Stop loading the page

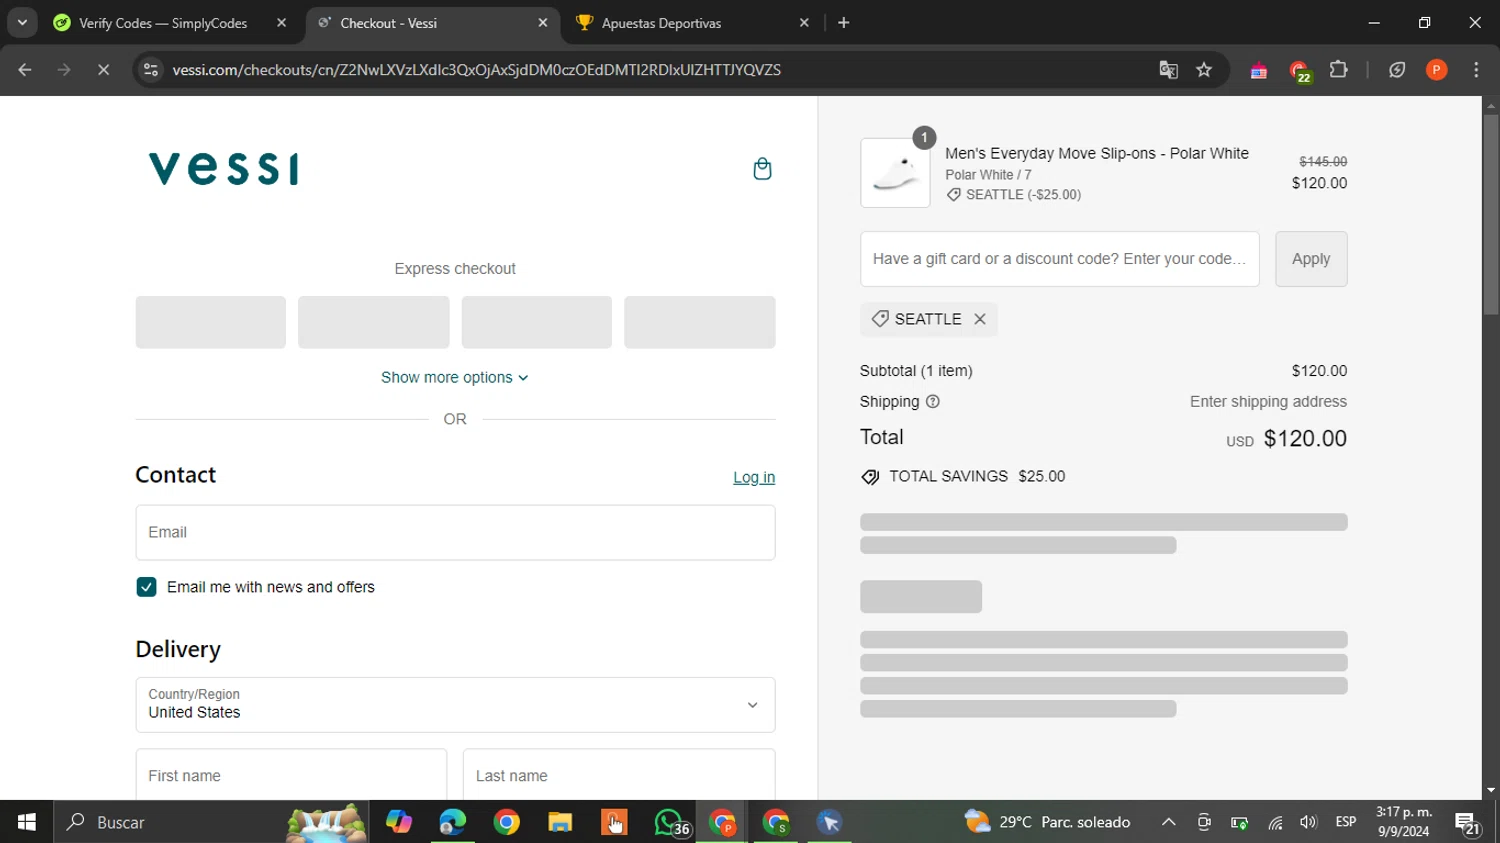click(x=103, y=70)
